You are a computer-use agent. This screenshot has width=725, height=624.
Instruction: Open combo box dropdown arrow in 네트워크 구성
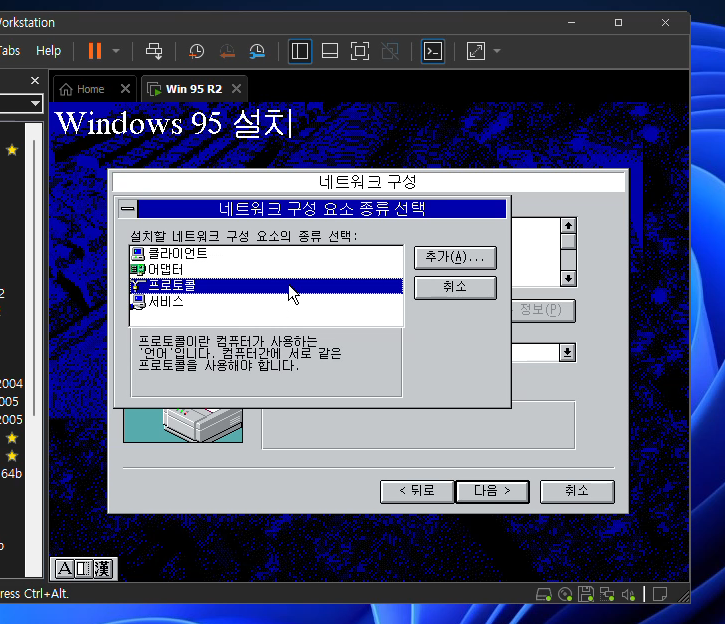click(568, 353)
